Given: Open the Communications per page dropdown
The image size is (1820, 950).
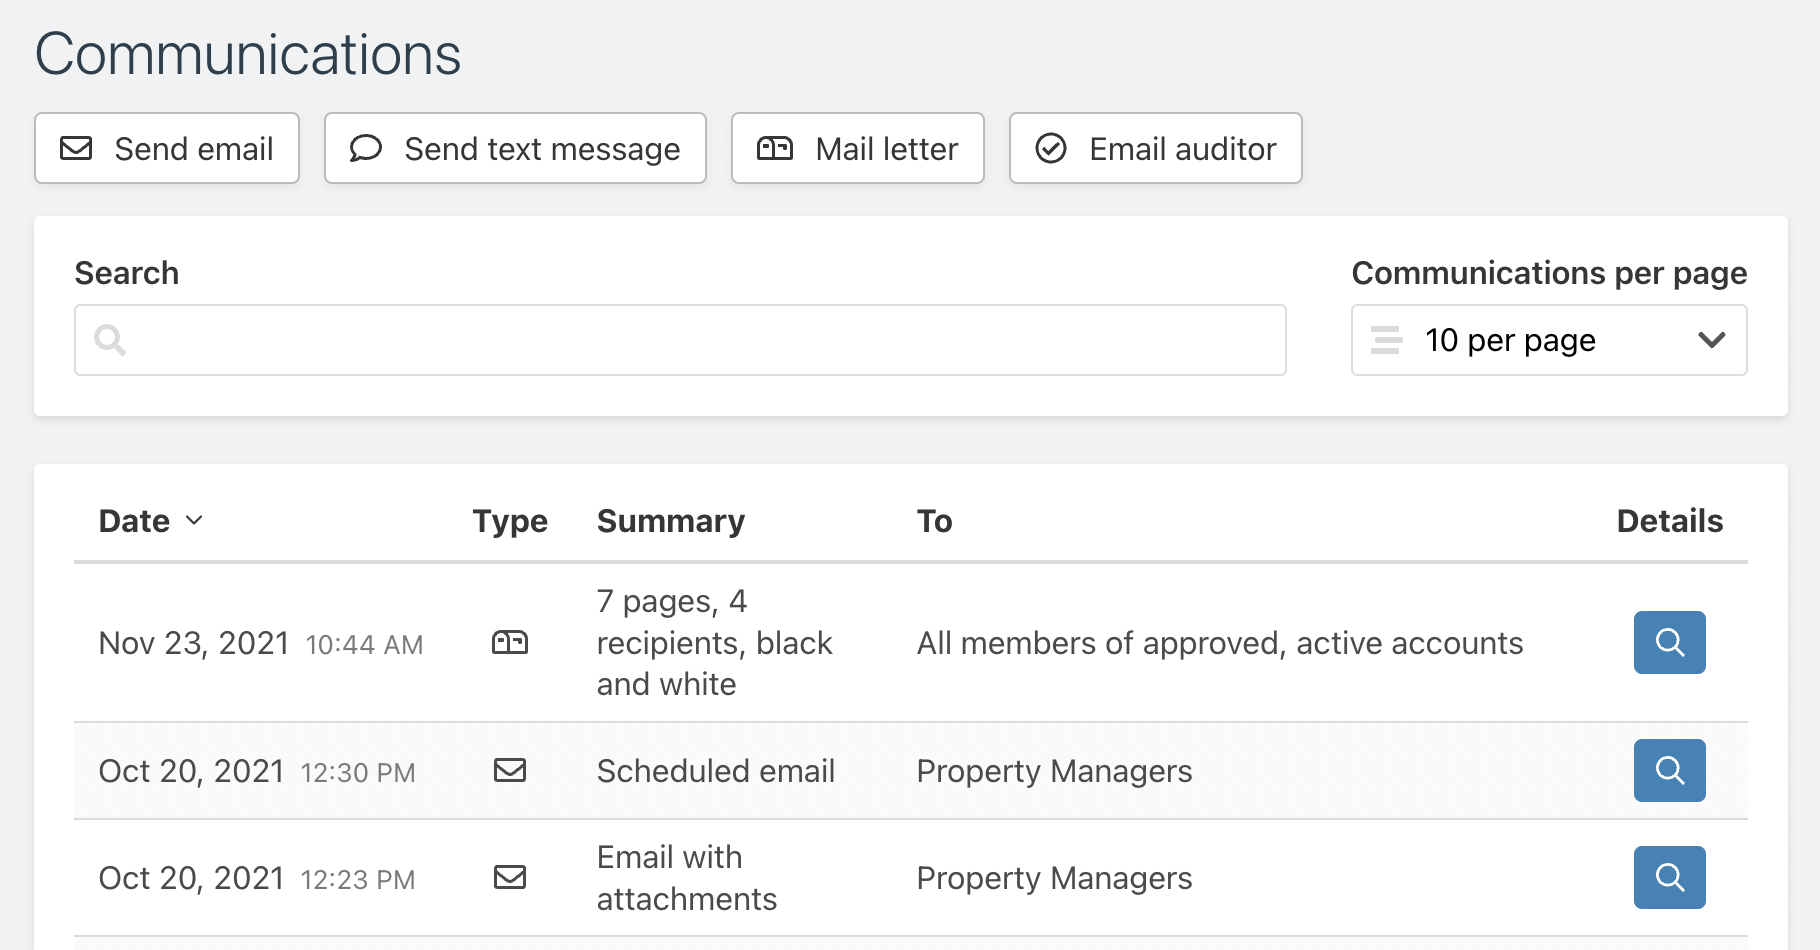Looking at the screenshot, I should tap(1548, 340).
